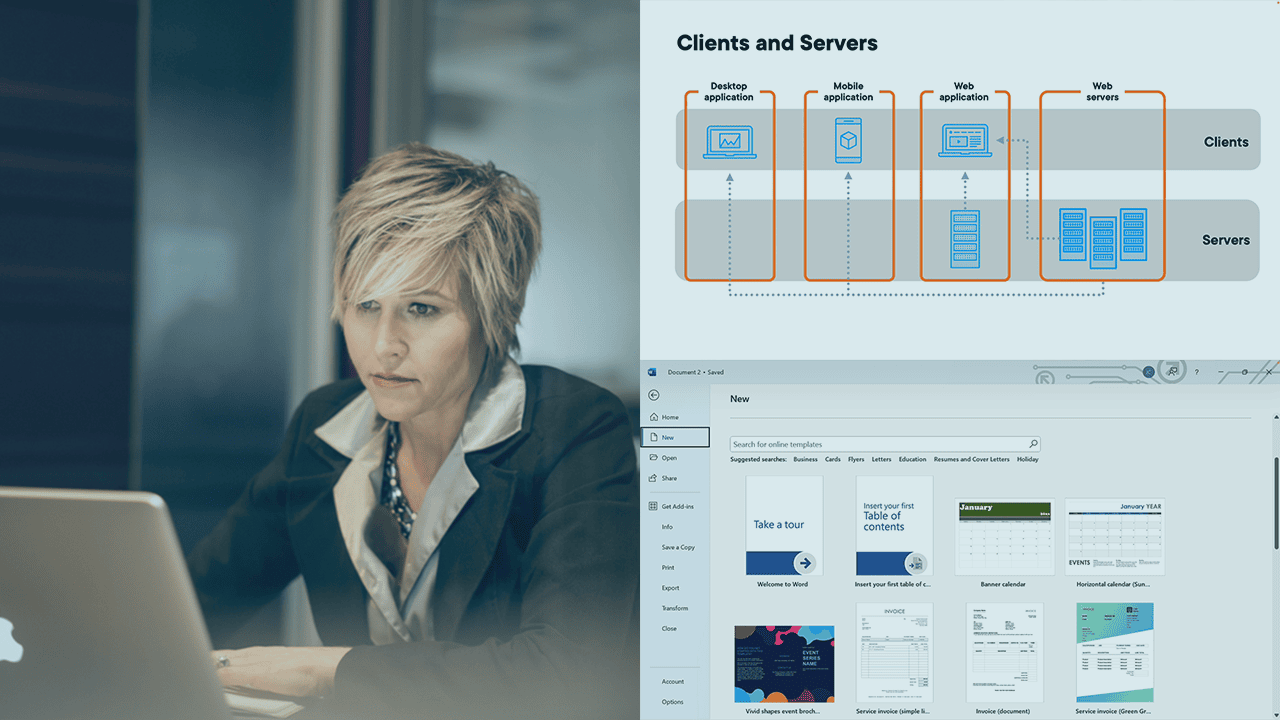The image size is (1280, 720).
Task: Go to Home in backstage sidebar
Action: click(x=669, y=417)
